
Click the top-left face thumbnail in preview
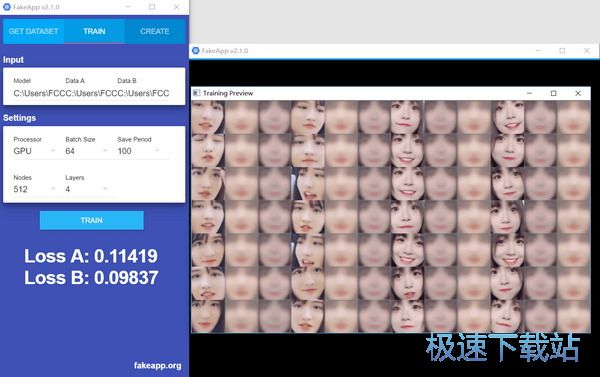208,117
